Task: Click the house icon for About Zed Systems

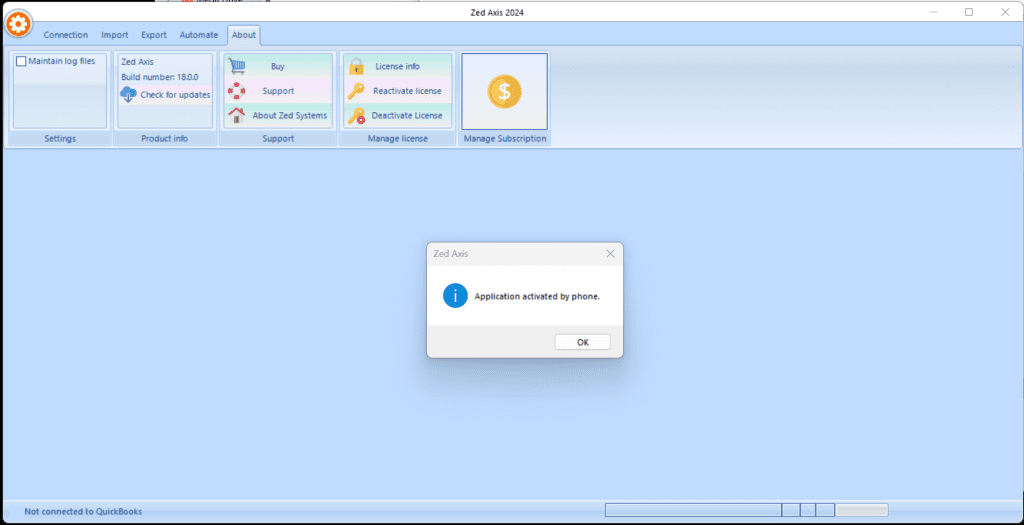Action: [x=236, y=116]
